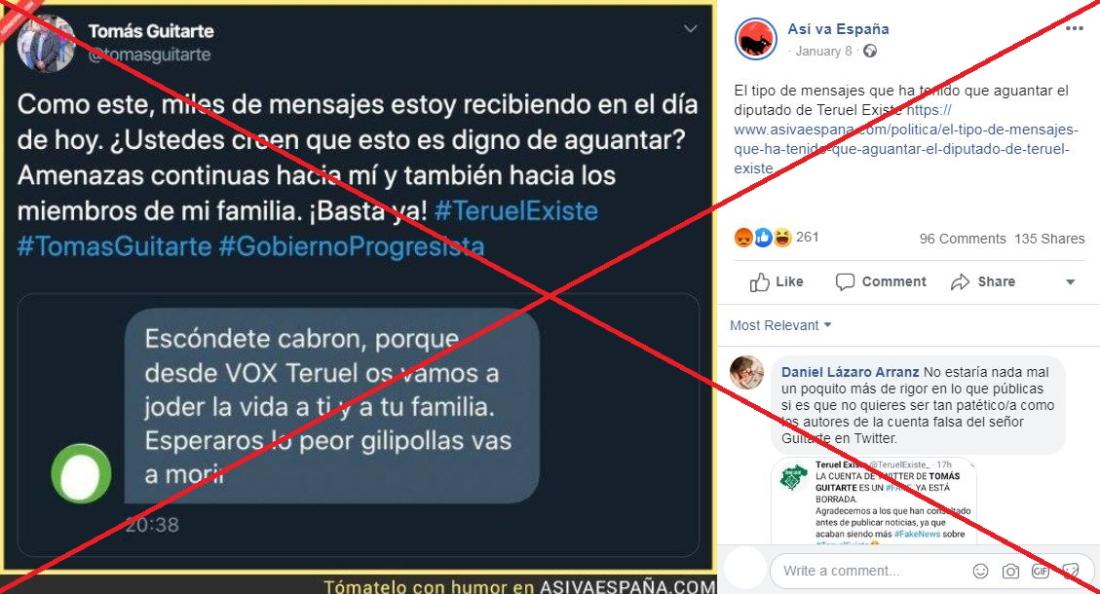Image resolution: width=1100 pixels, height=594 pixels.
Task: Open the emoji picker in comment box
Action: pos(980,571)
